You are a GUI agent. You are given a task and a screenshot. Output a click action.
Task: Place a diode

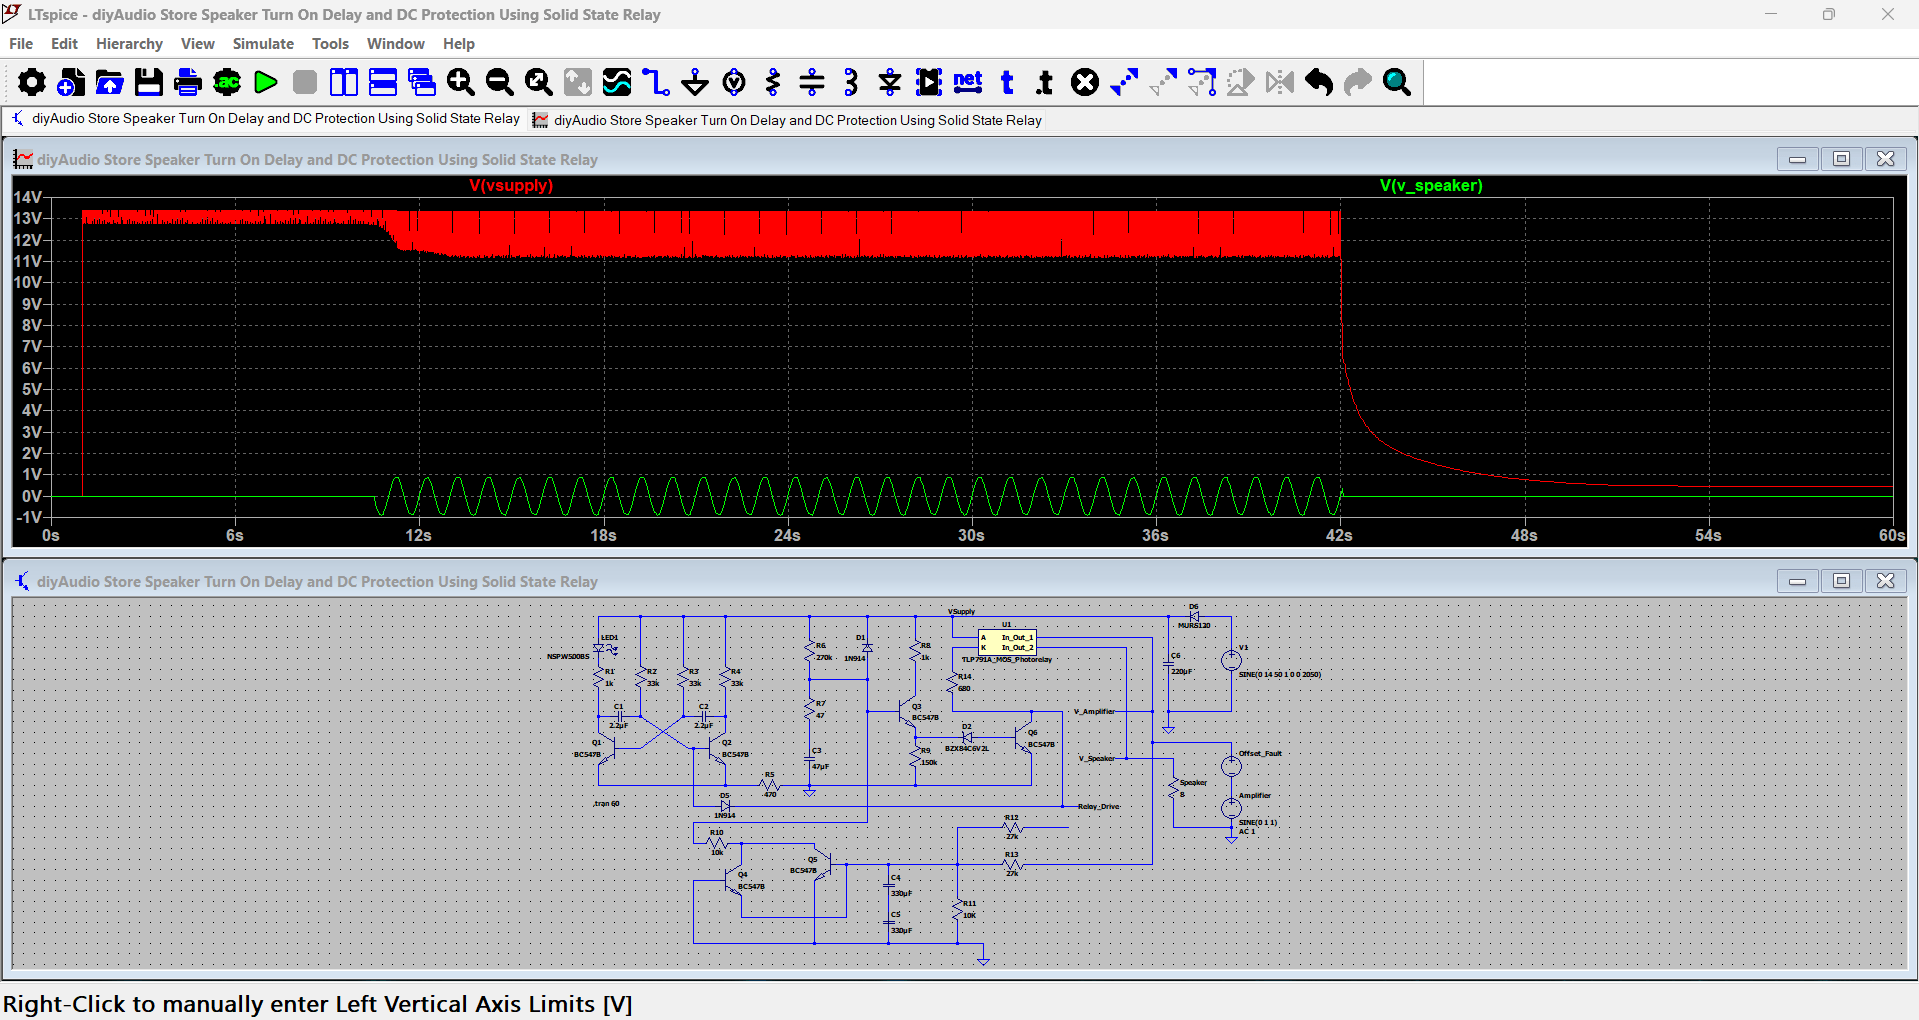click(x=890, y=82)
